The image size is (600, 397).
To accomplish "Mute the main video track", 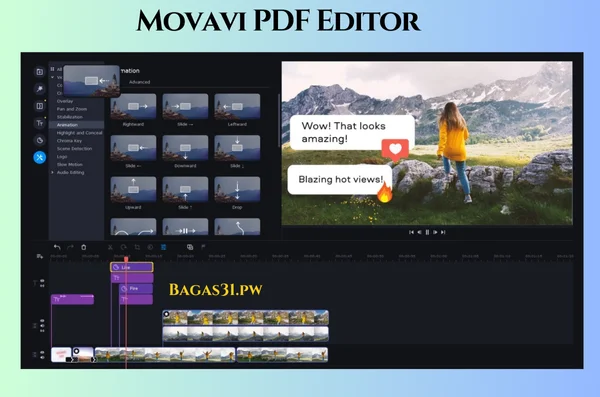I will pos(42,358).
